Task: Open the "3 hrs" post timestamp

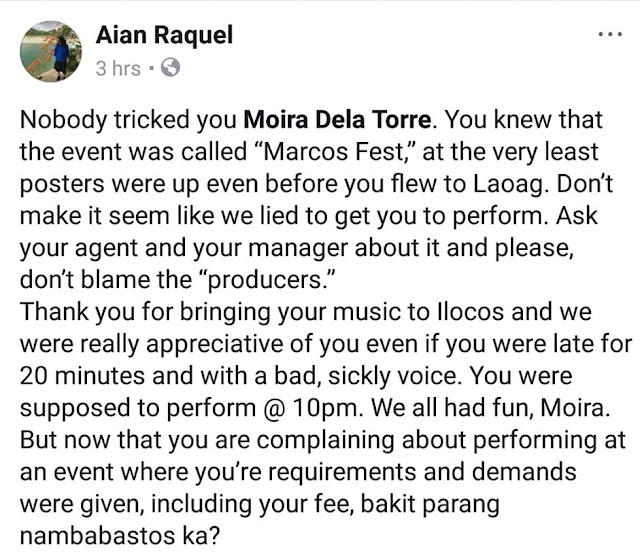Action: (x=118, y=69)
